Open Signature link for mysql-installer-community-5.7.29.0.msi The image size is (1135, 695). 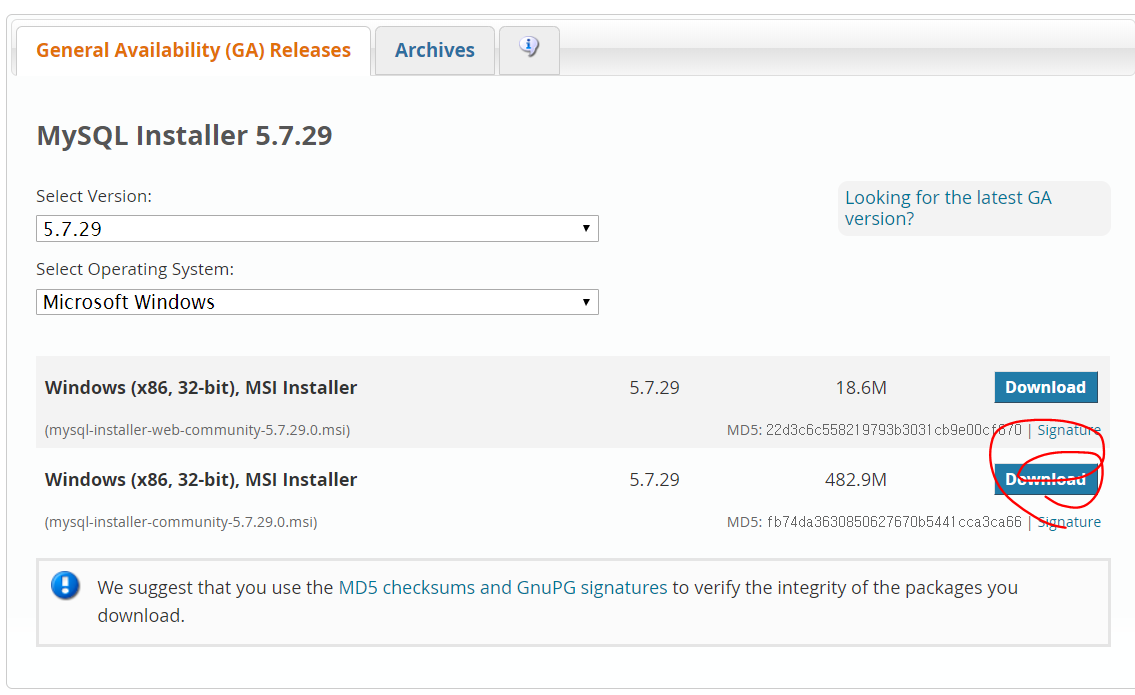1069,522
